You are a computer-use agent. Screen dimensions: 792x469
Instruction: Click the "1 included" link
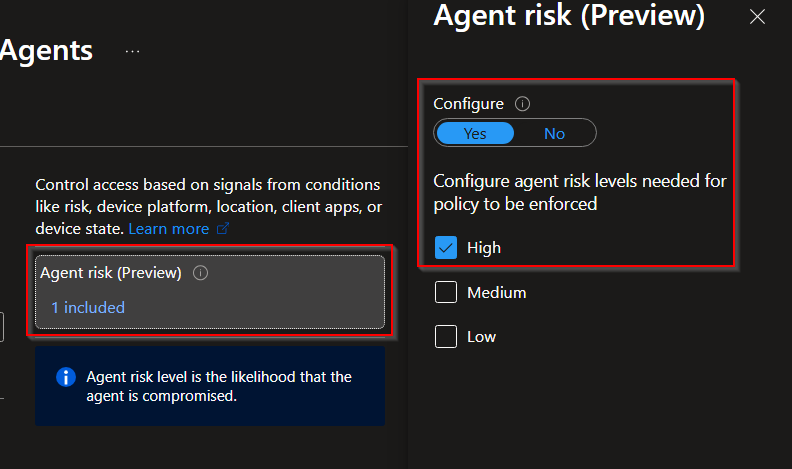tap(88, 307)
